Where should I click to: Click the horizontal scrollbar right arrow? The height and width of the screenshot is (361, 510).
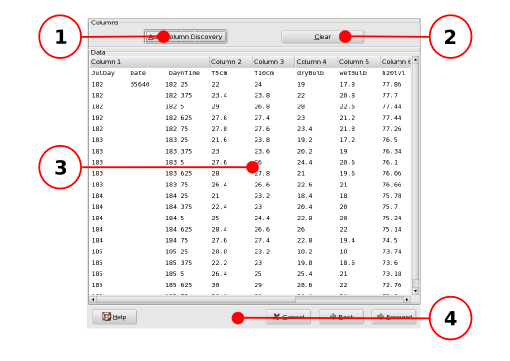407,299
